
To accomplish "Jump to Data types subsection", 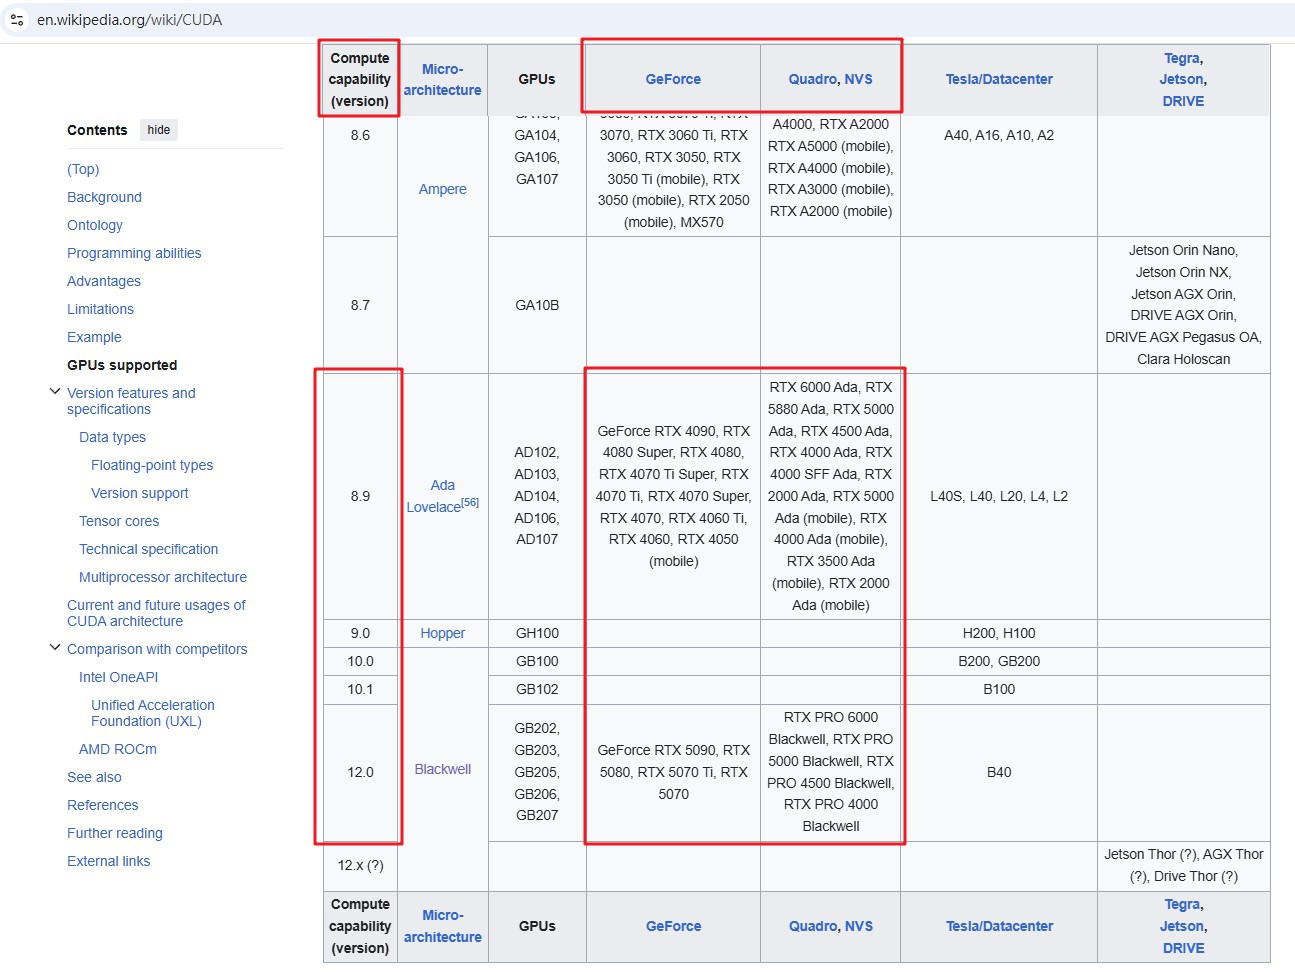I will click(112, 437).
